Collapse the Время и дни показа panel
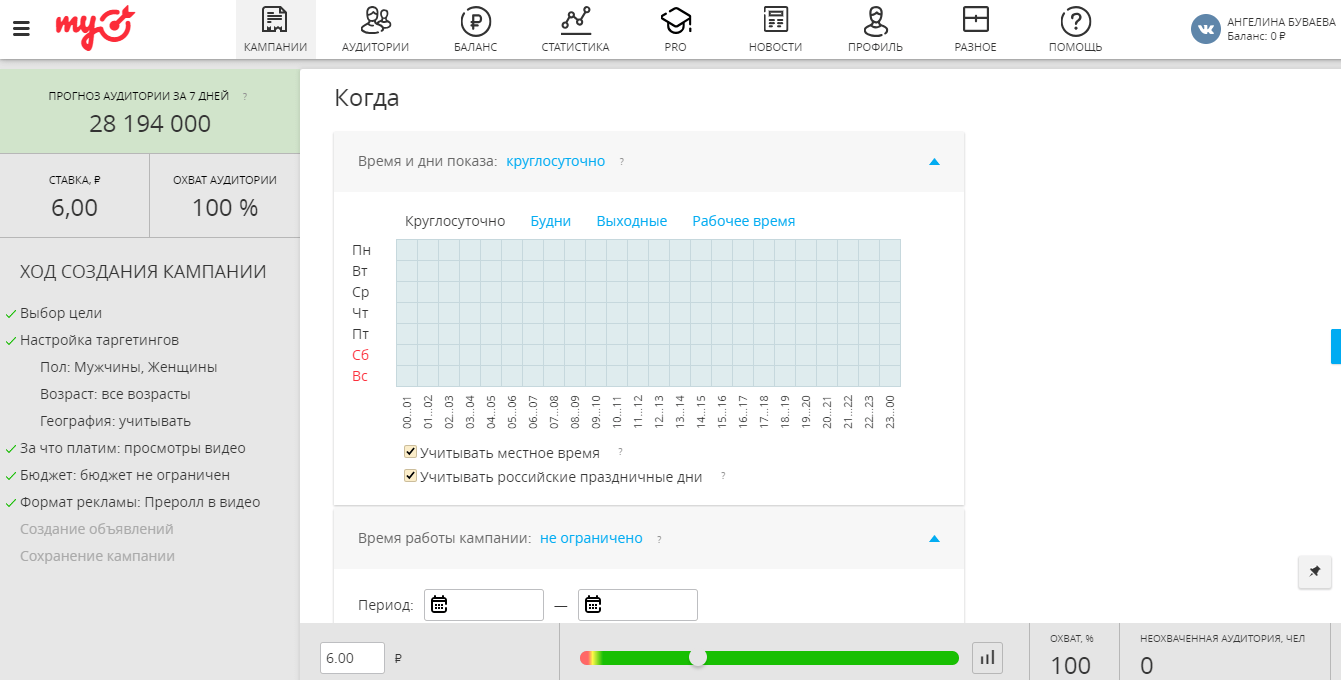 tap(934, 161)
